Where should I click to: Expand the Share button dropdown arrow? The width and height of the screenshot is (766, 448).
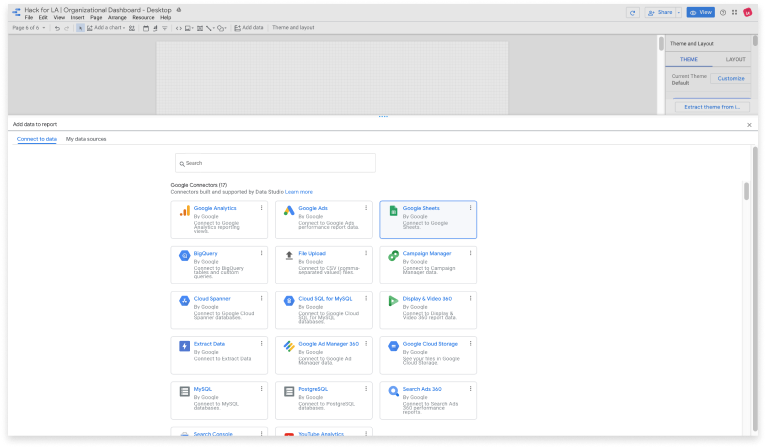[678, 13]
